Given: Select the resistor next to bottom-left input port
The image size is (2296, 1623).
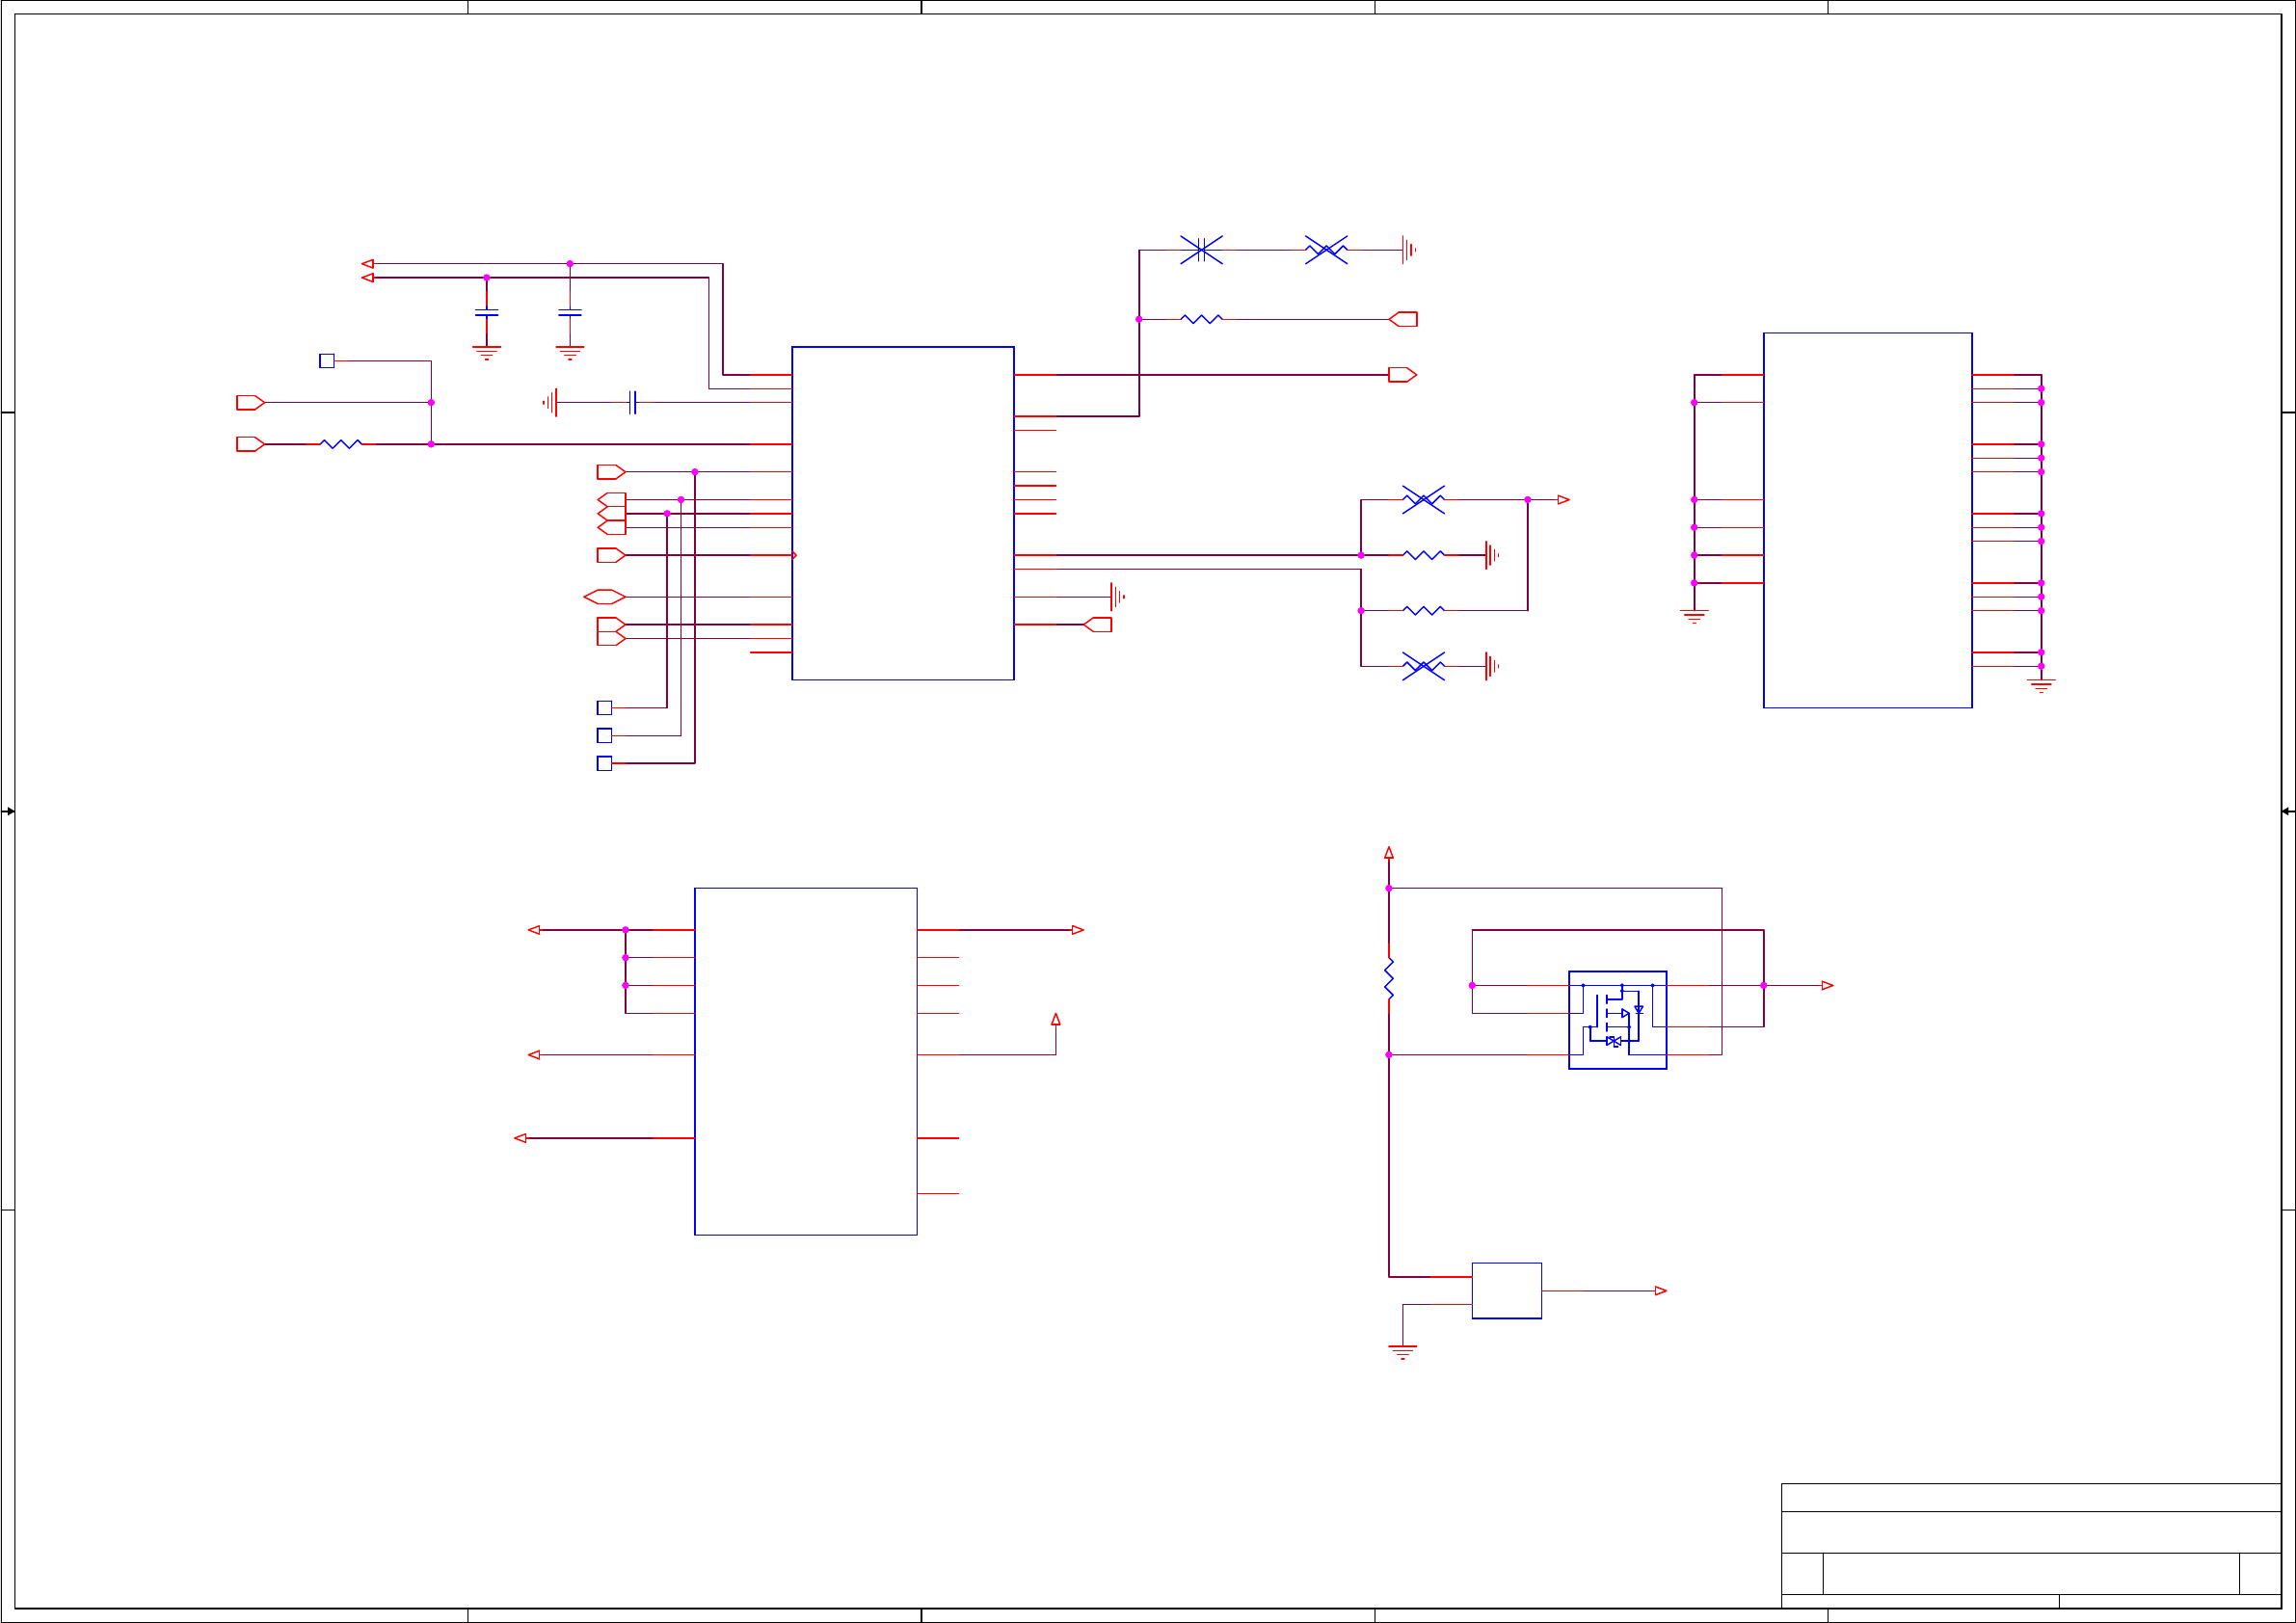Looking at the screenshot, I should tap(341, 444).
